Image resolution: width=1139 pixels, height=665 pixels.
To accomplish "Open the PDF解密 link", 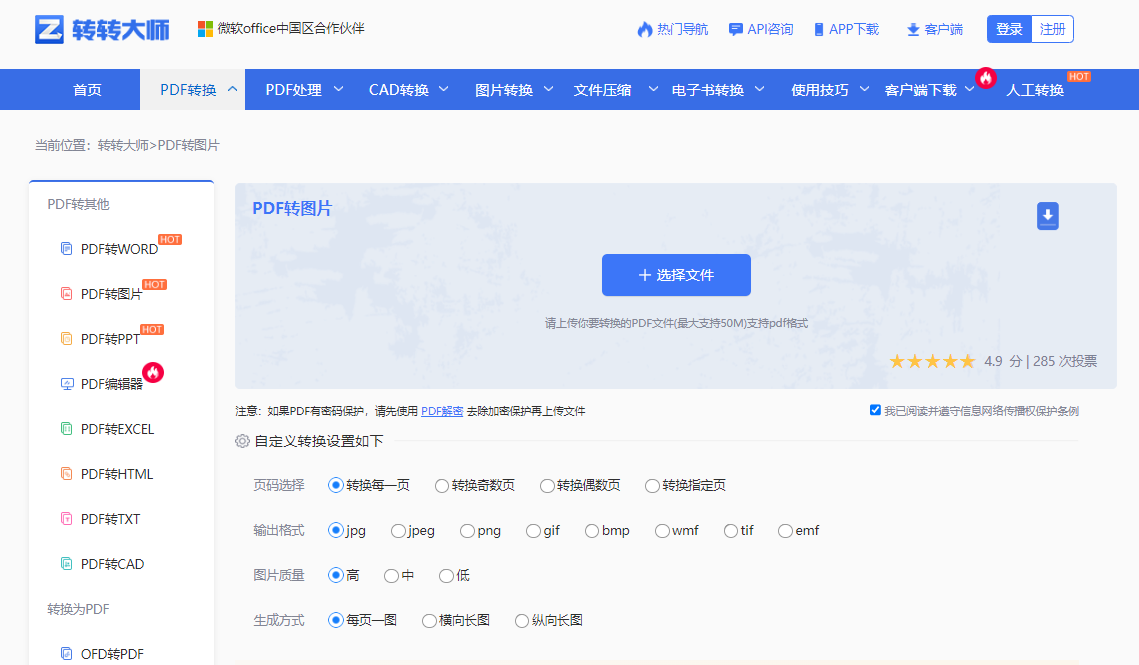I will click(x=443, y=410).
